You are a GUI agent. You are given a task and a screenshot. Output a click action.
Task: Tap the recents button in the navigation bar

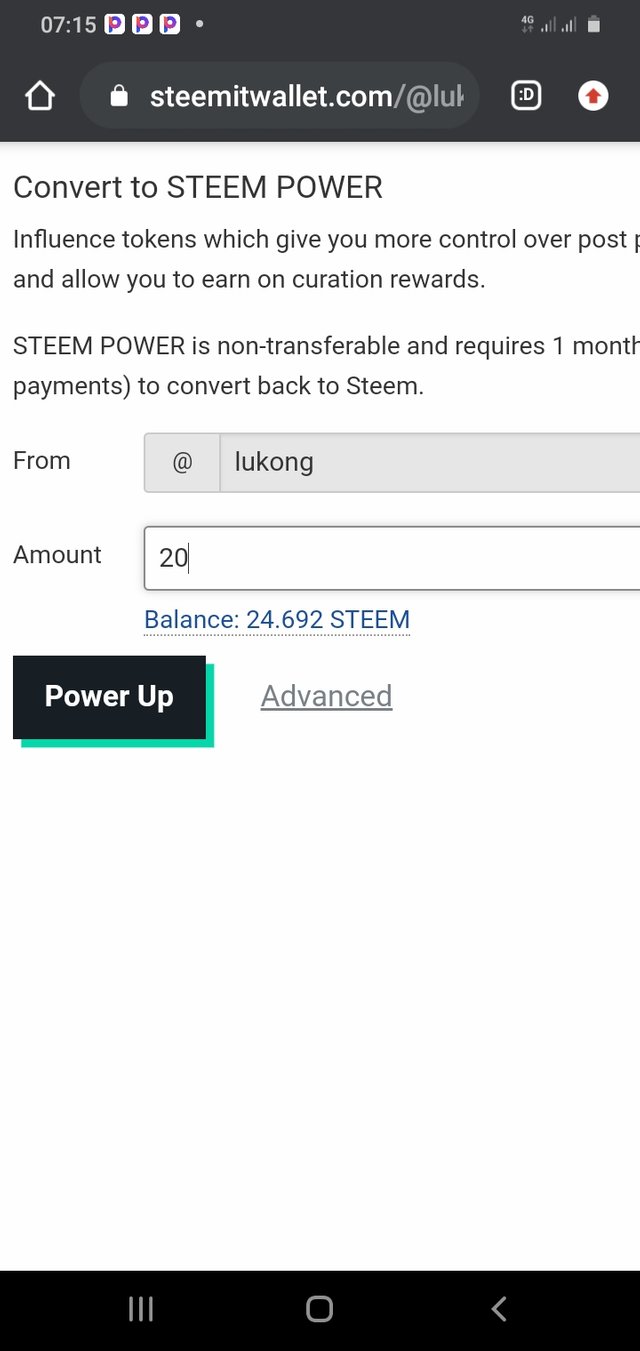point(140,1308)
